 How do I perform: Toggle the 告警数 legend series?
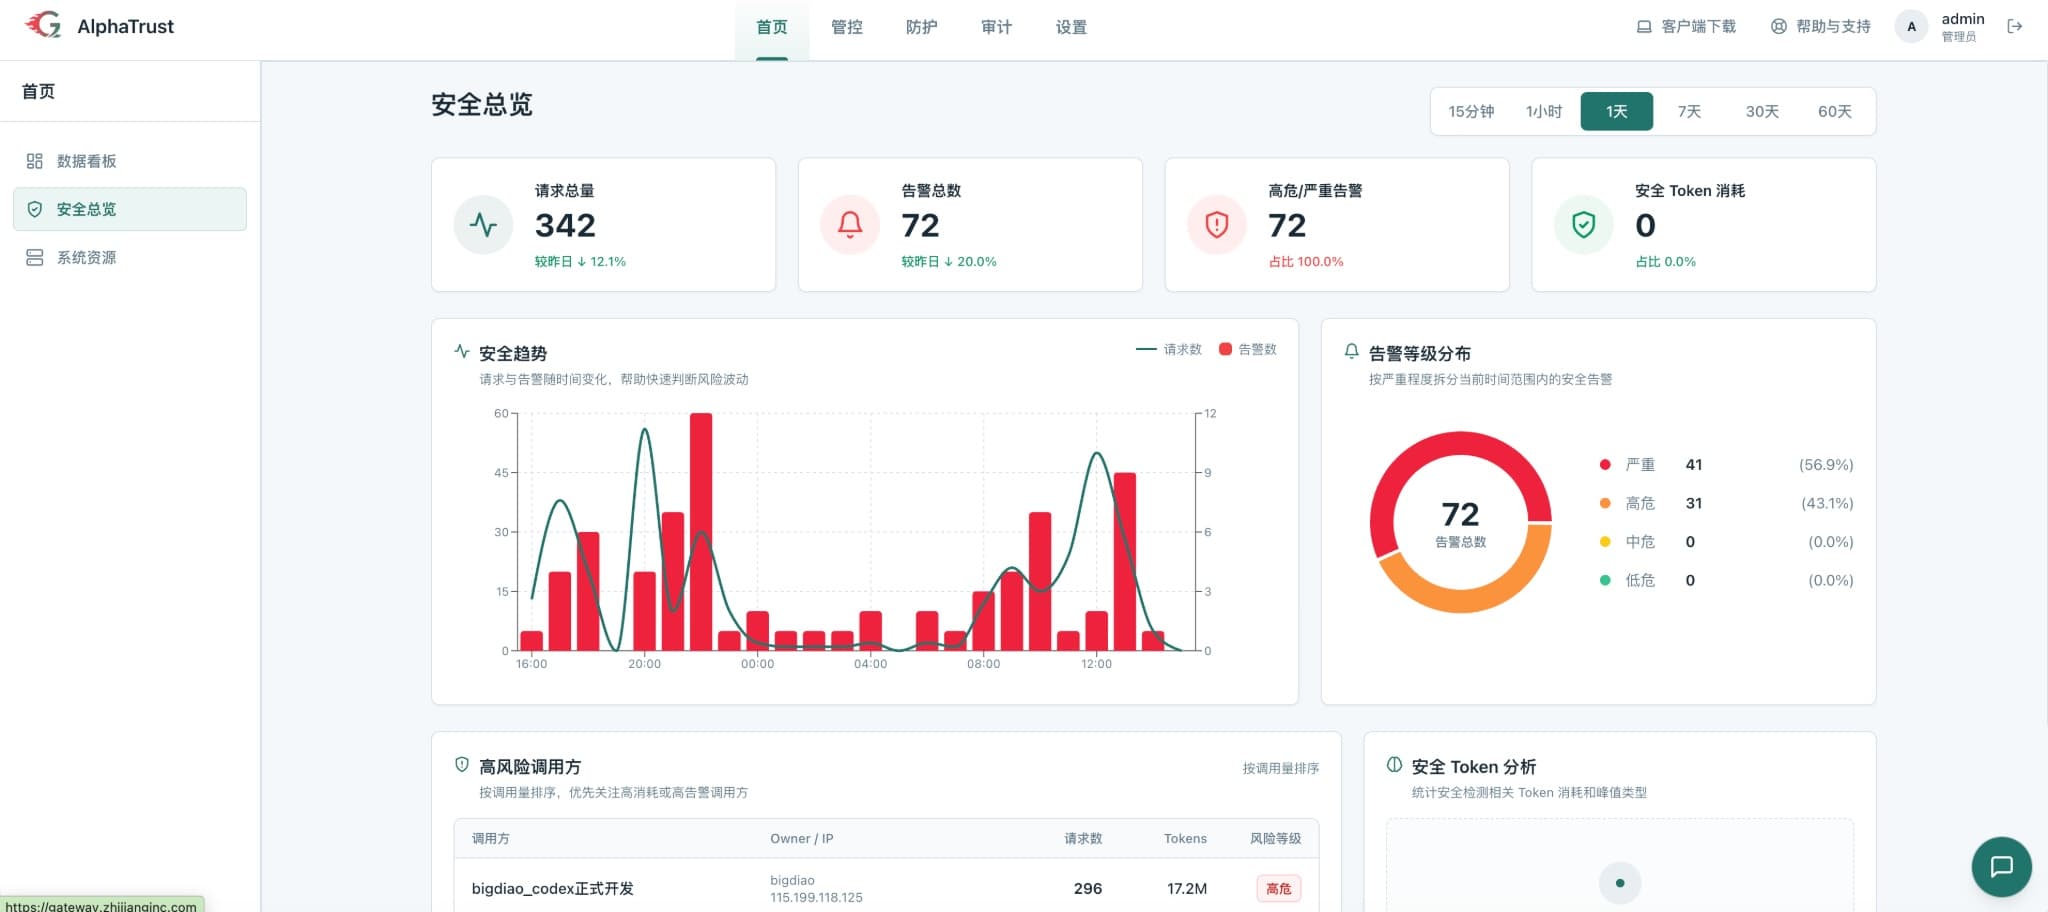(x=1248, y=349)
